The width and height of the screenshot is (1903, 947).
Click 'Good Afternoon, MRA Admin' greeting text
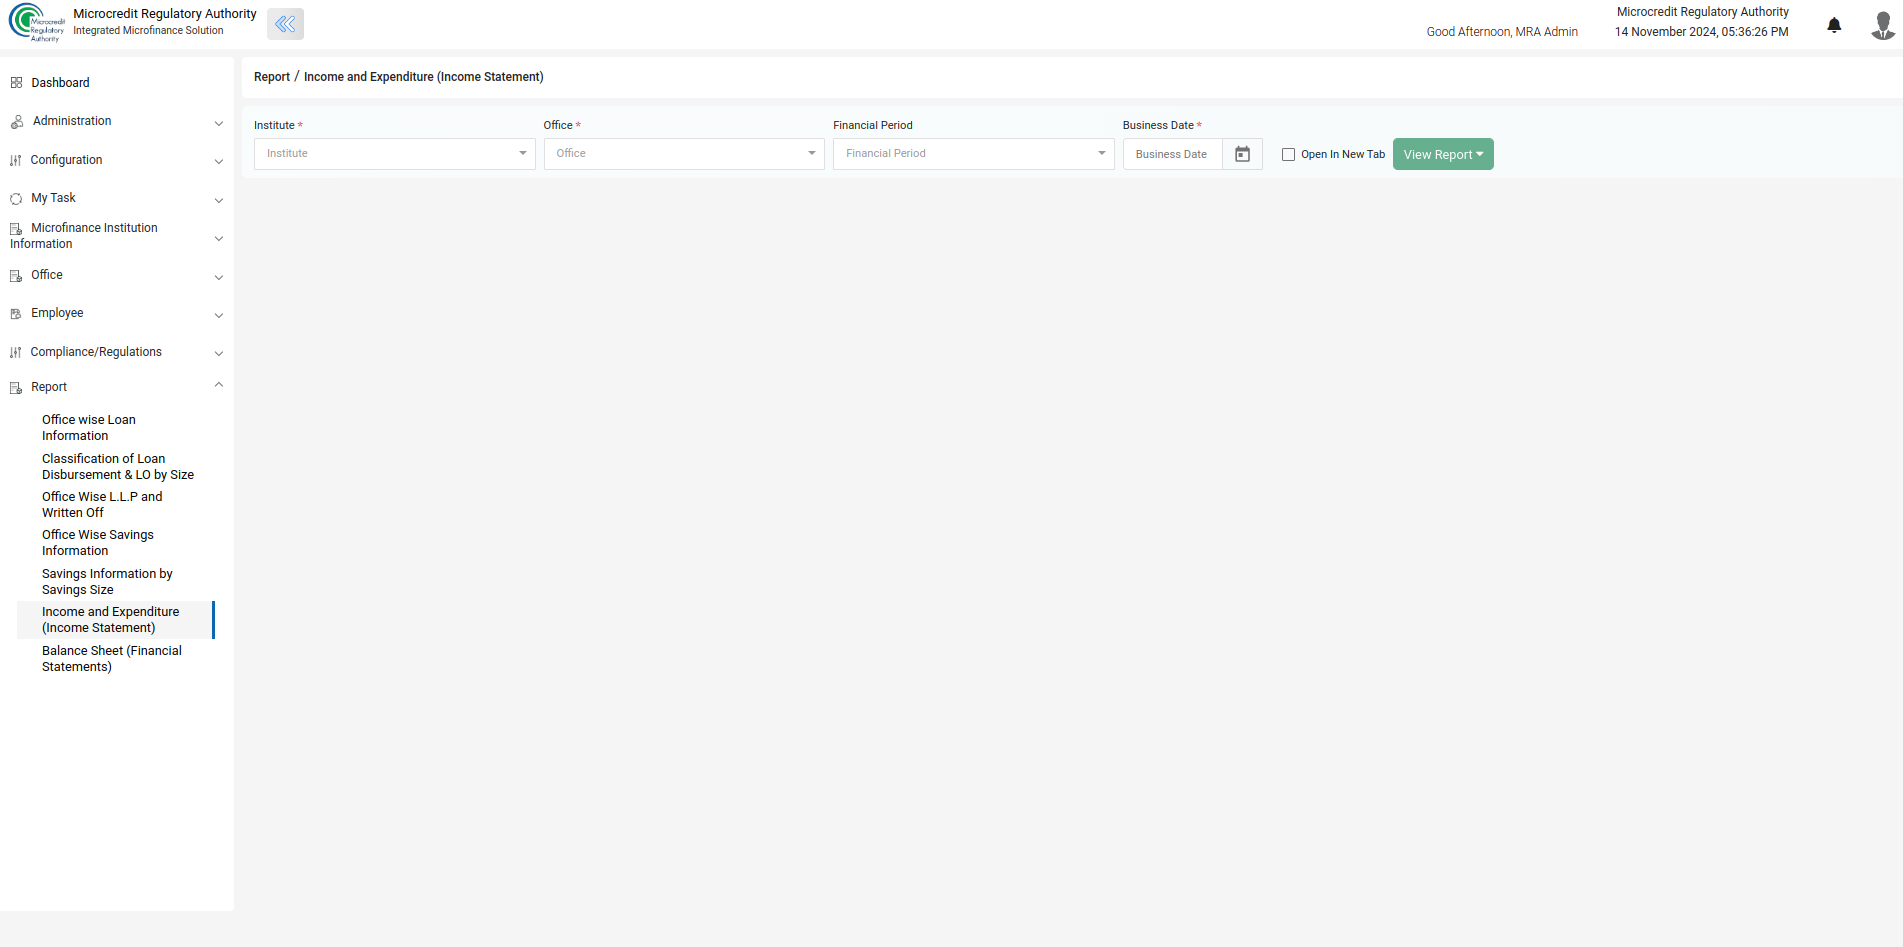coord(1502,32)
